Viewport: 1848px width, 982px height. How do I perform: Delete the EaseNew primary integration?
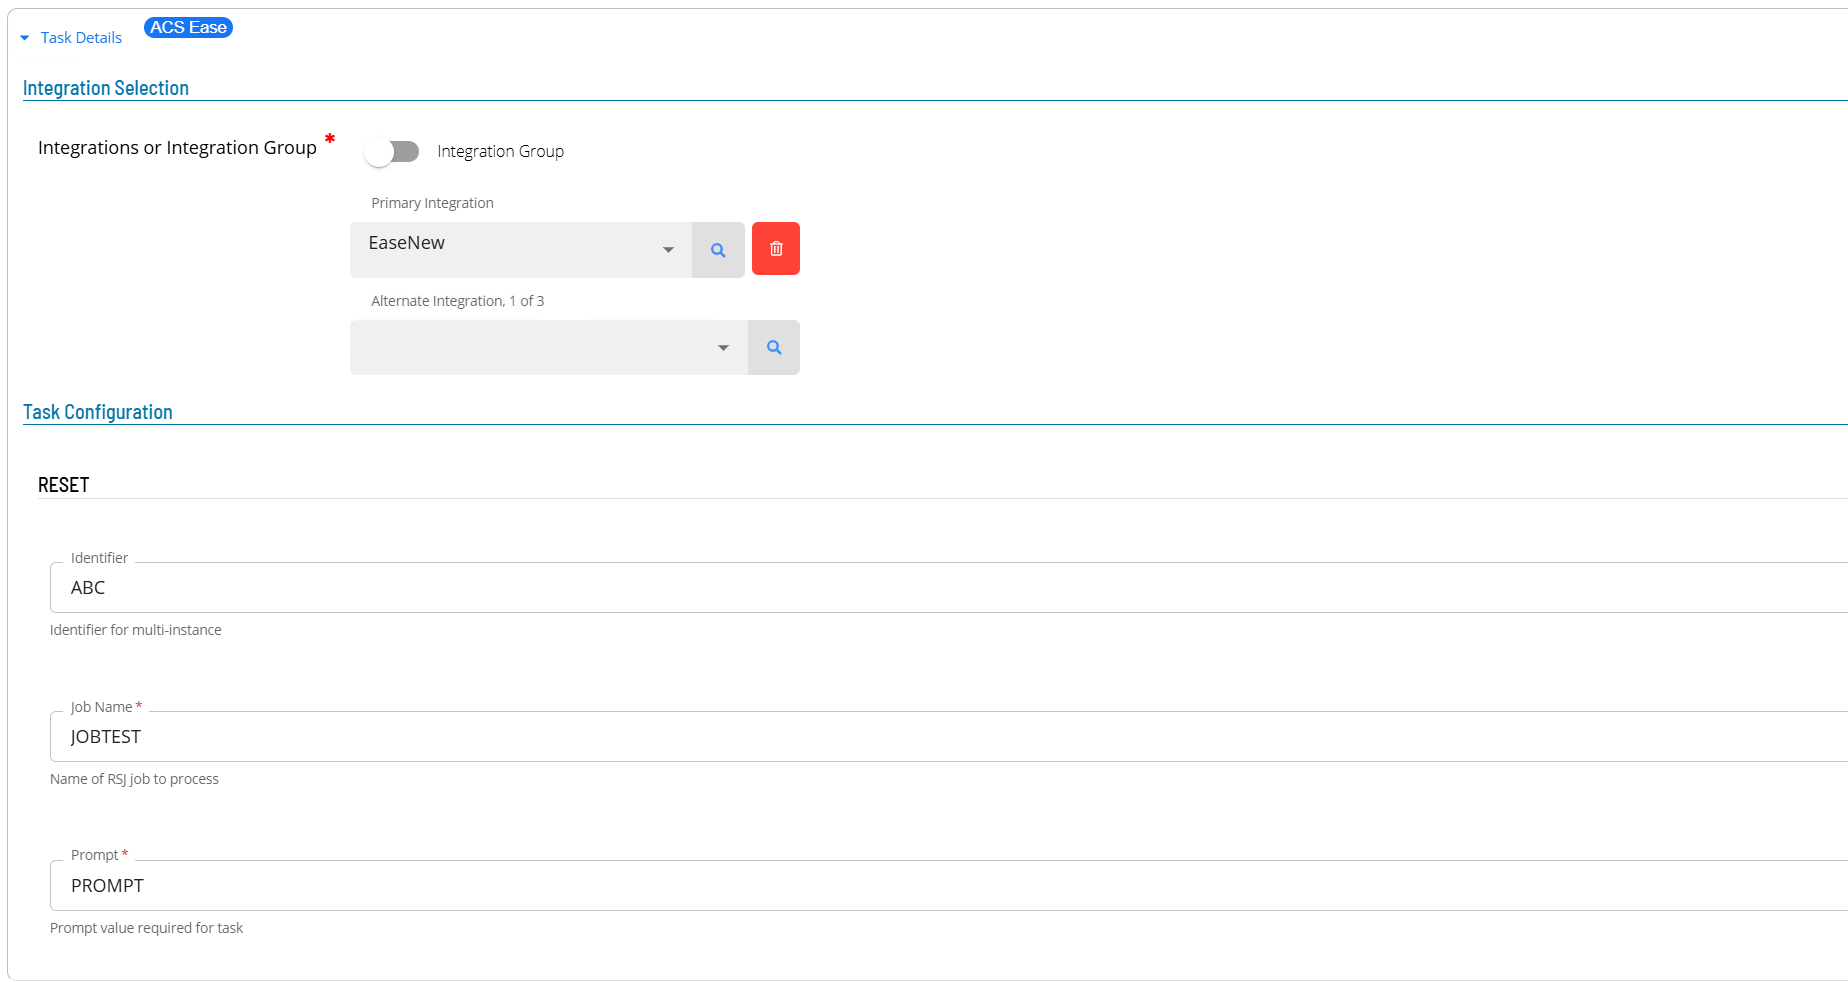(x=776, y=248)
